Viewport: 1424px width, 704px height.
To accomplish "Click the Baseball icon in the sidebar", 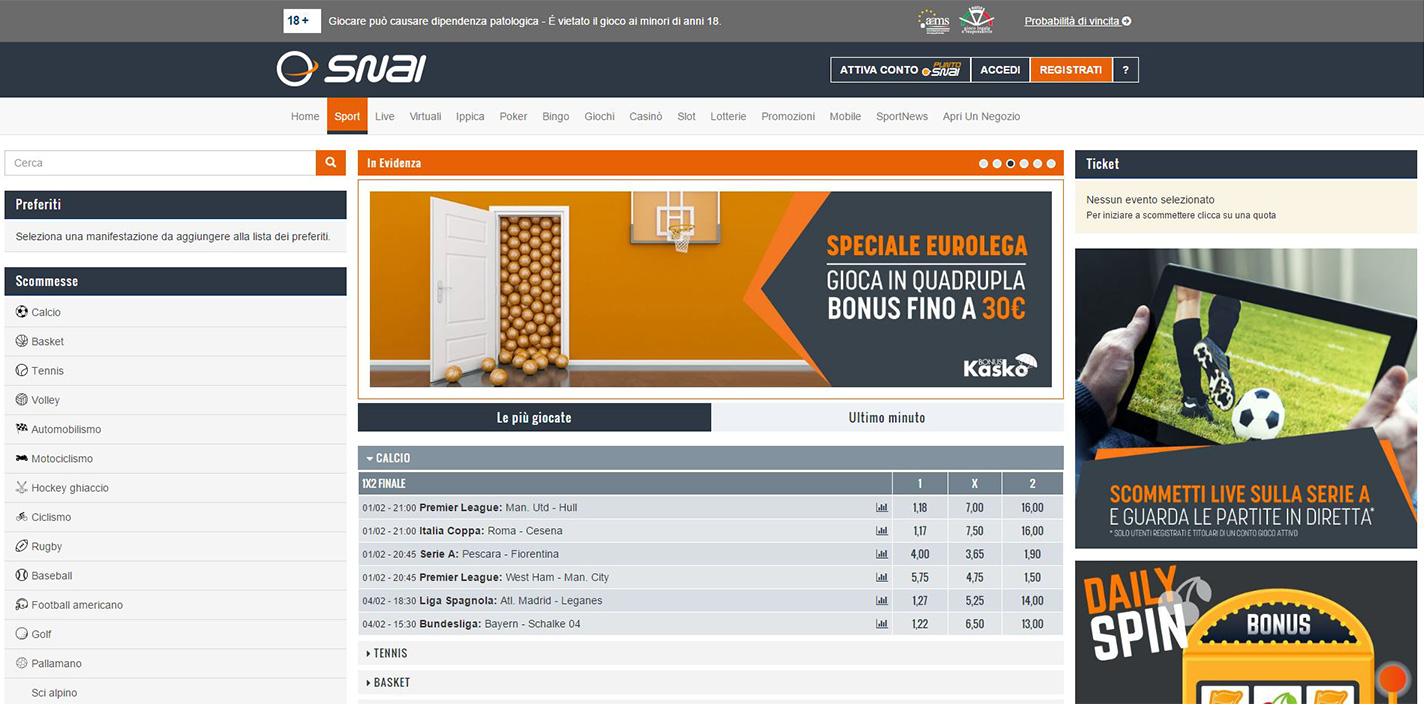I will pyautogui.click(x=22, y=575).
